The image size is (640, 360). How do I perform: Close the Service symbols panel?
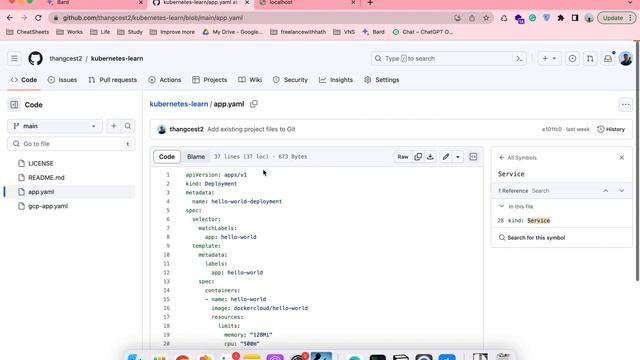pyautogui.click(x=622, y=158)
